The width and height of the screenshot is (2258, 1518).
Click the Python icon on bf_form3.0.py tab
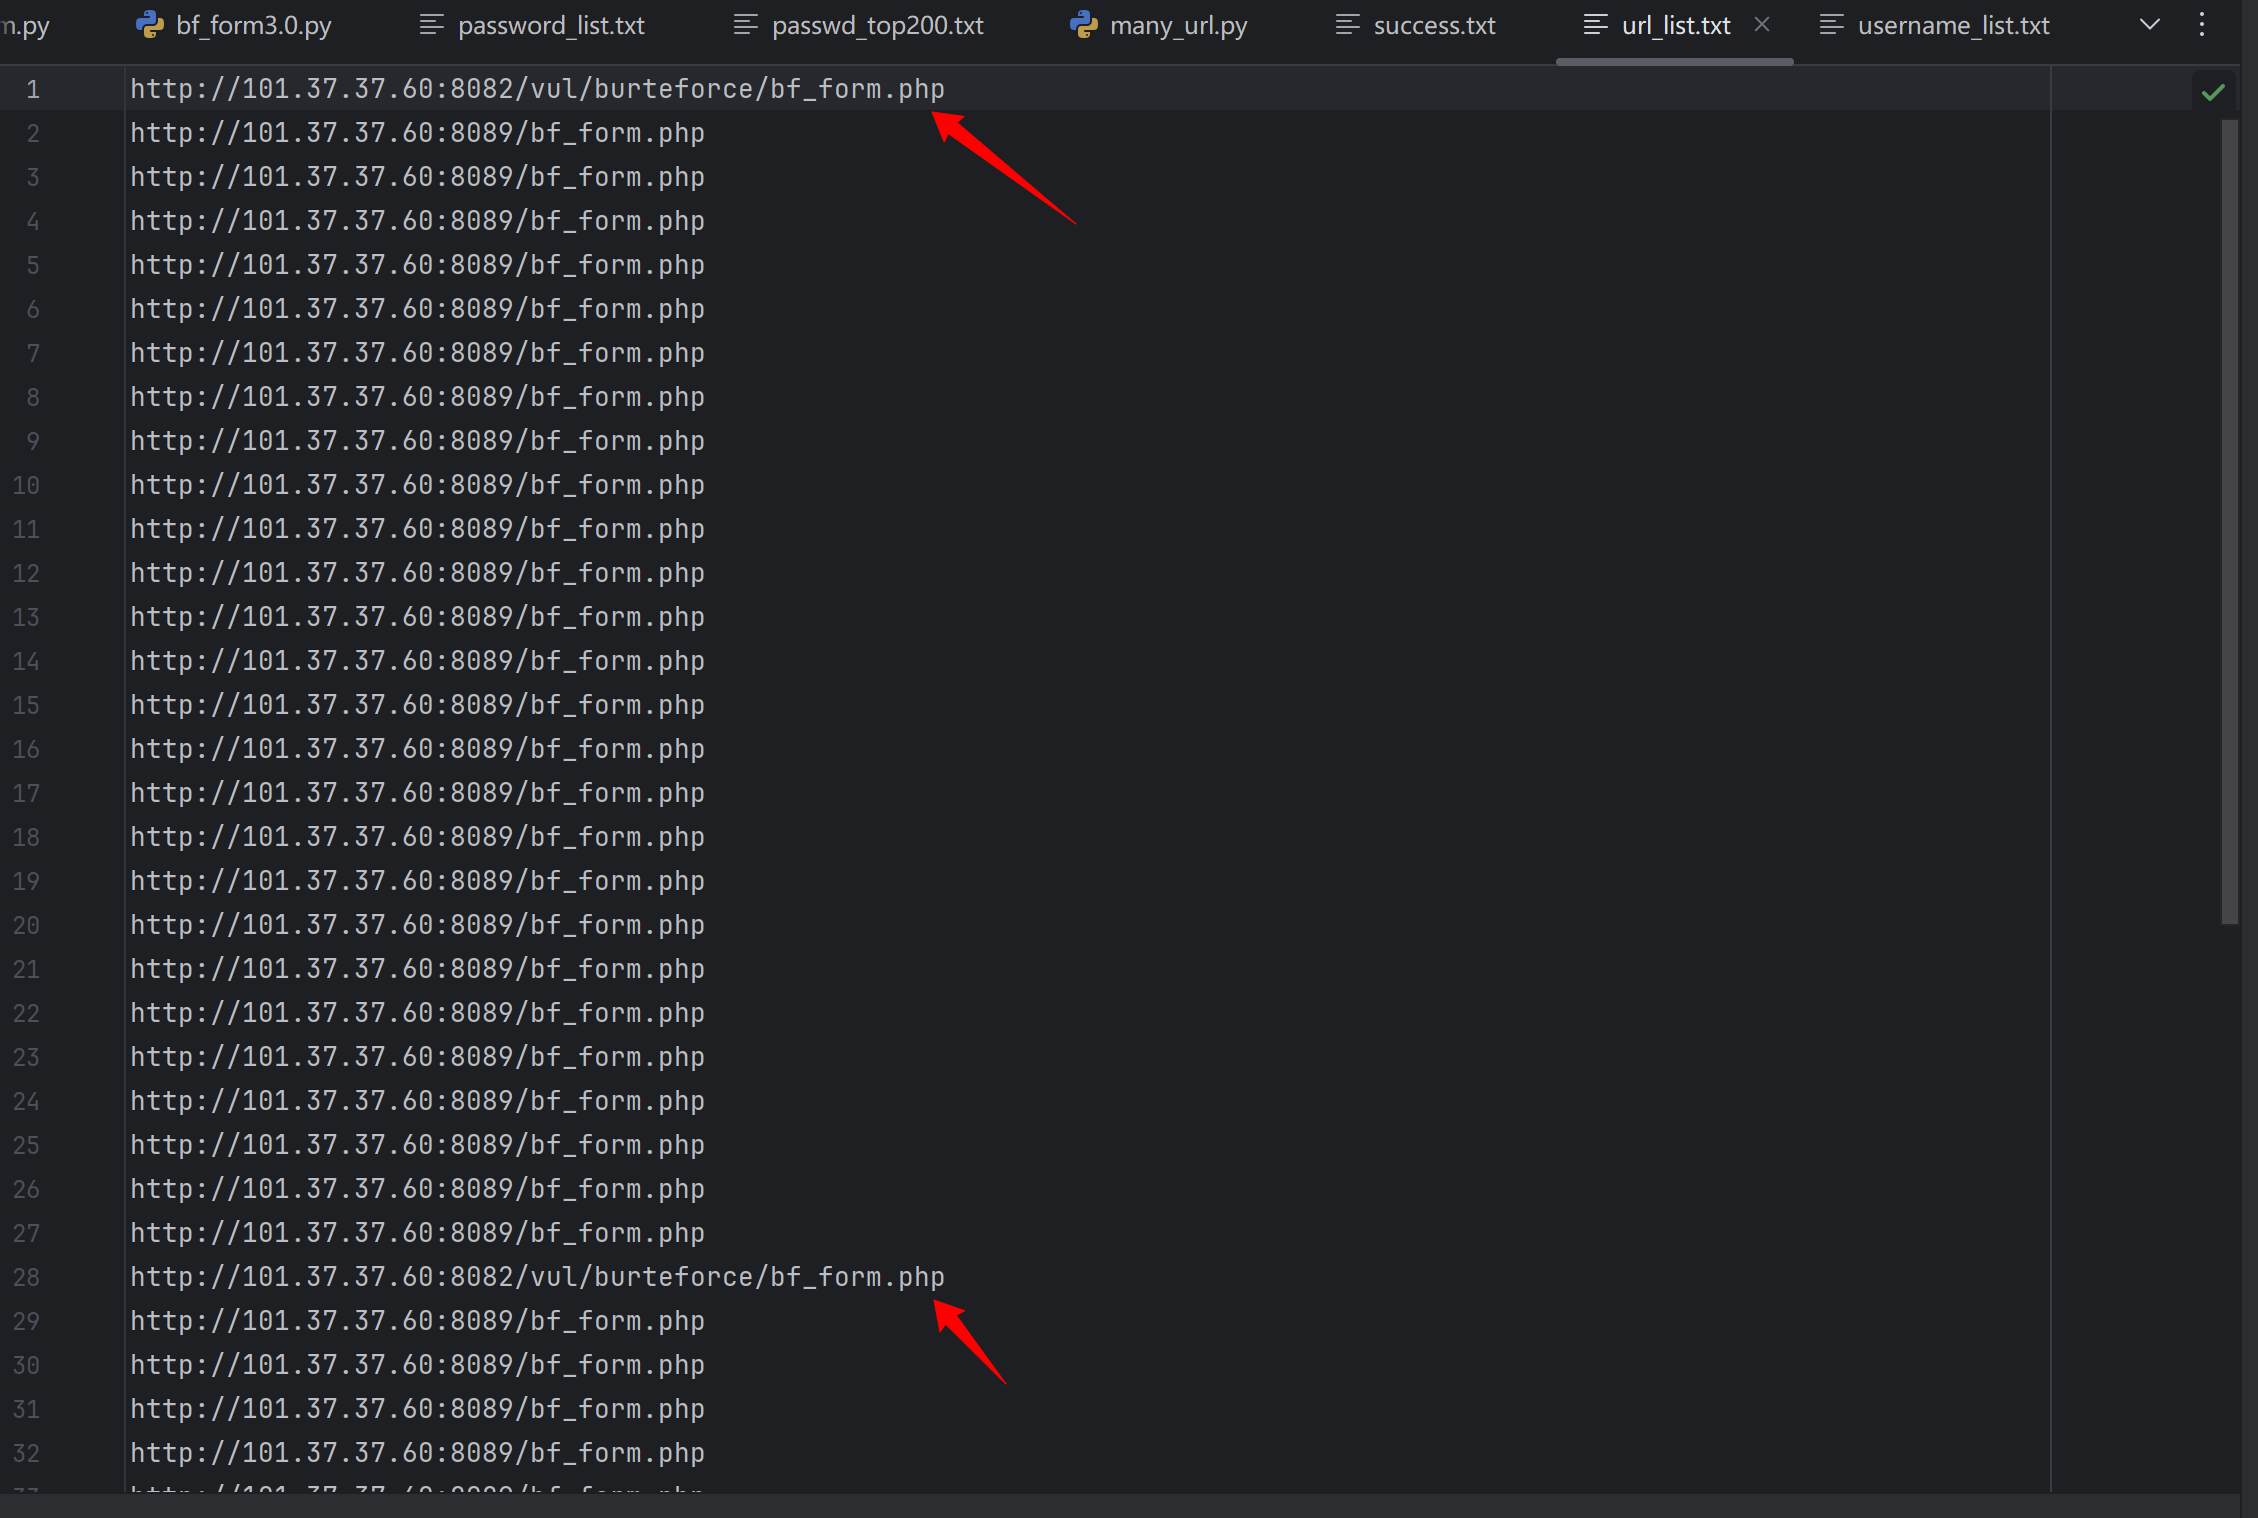(x=150, y=25)
